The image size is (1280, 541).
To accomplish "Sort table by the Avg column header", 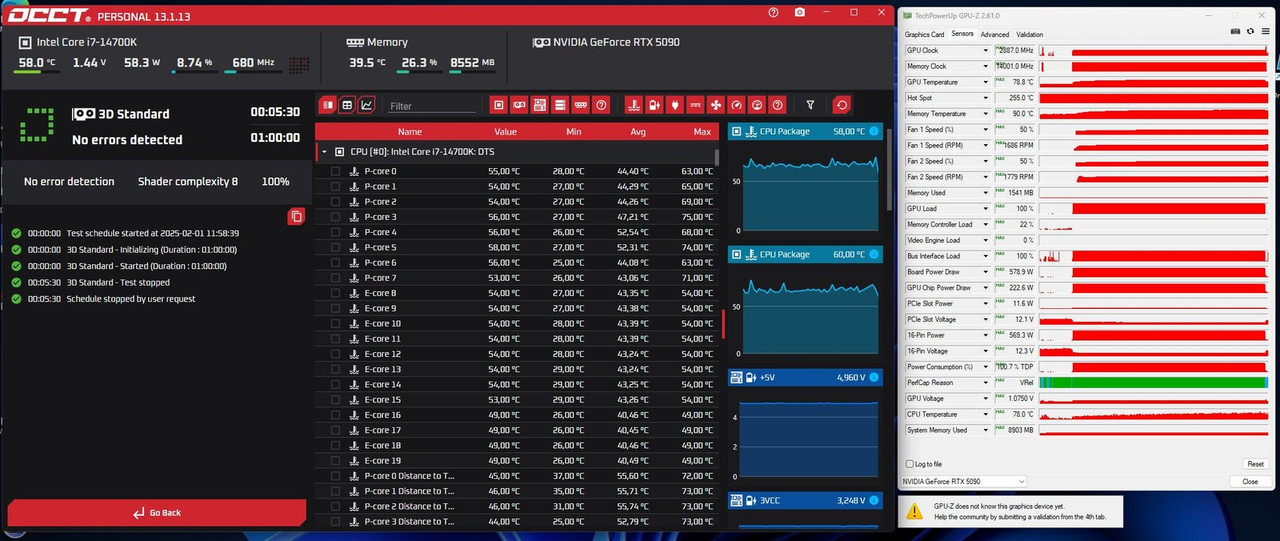I will [x=638, y=131].
